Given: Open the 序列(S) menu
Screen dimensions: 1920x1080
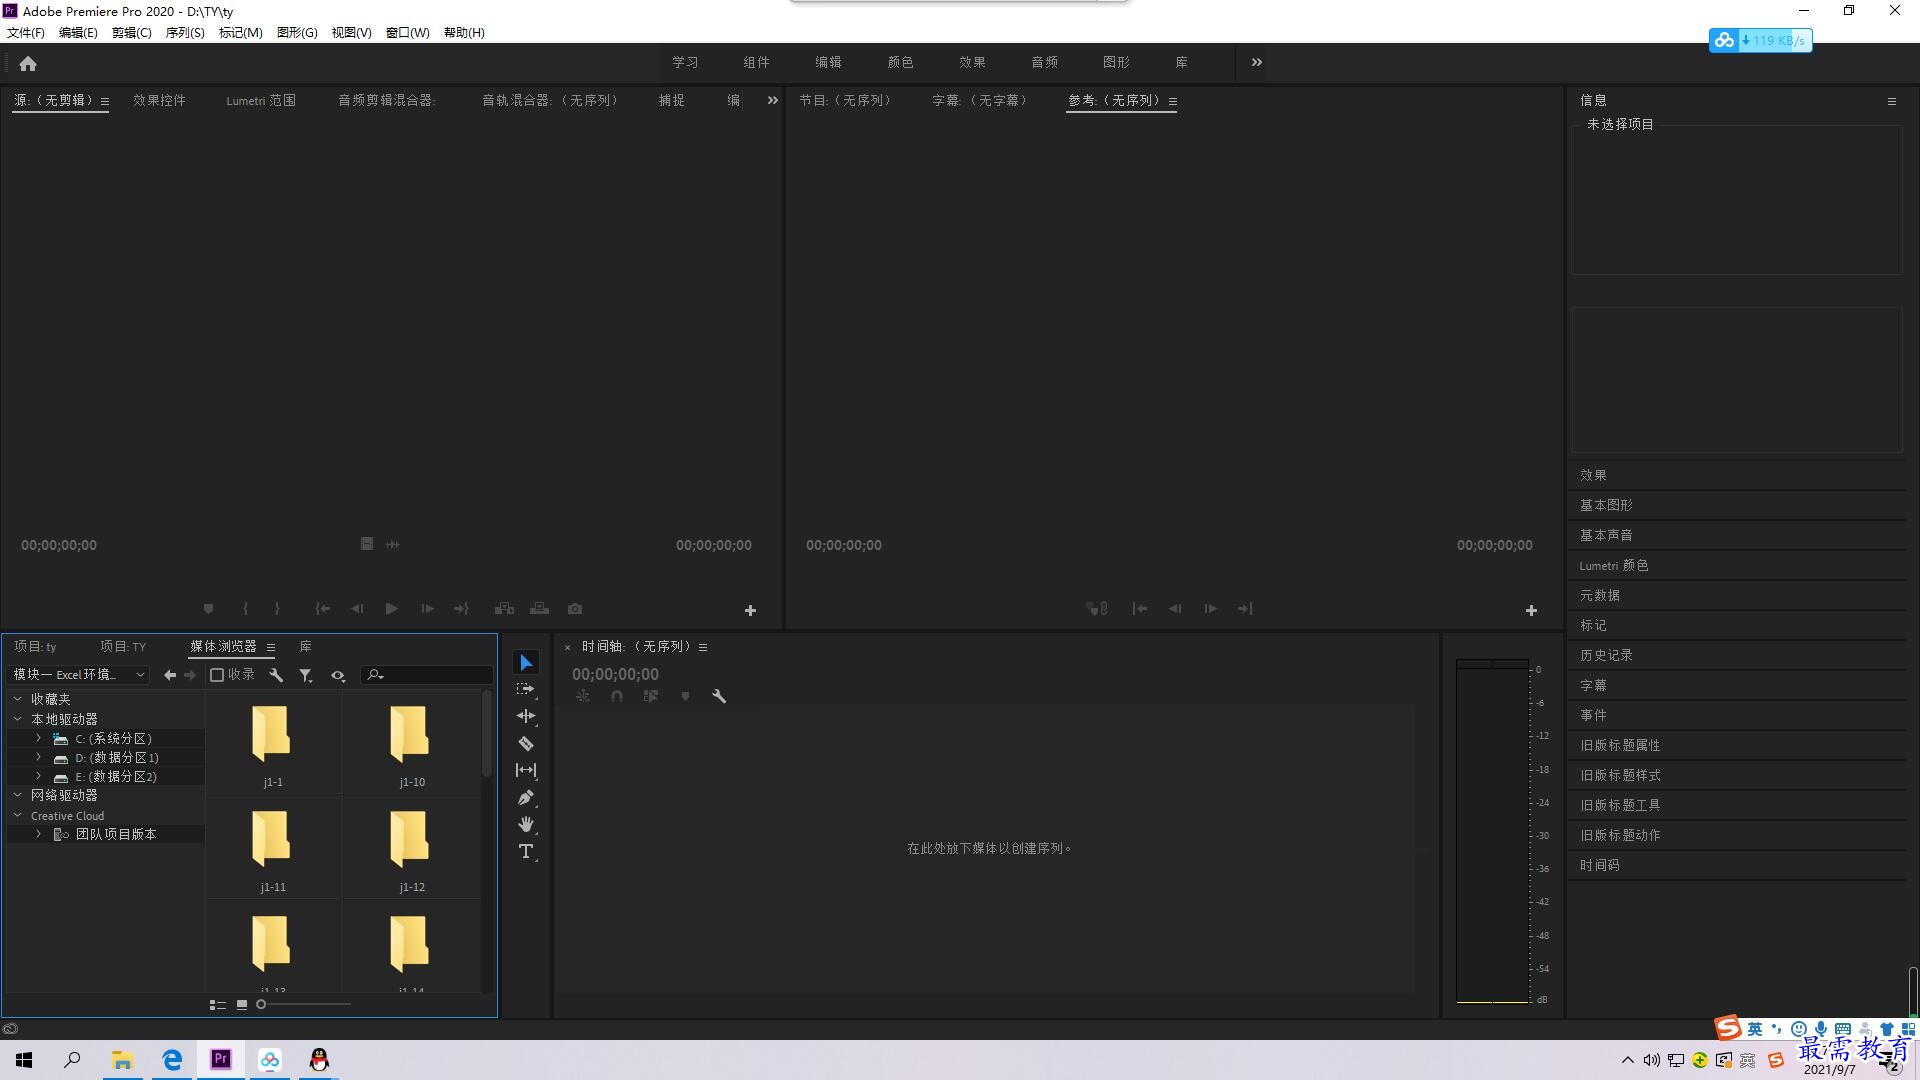Looking at the screenshot, I should (x=185, y=33).
